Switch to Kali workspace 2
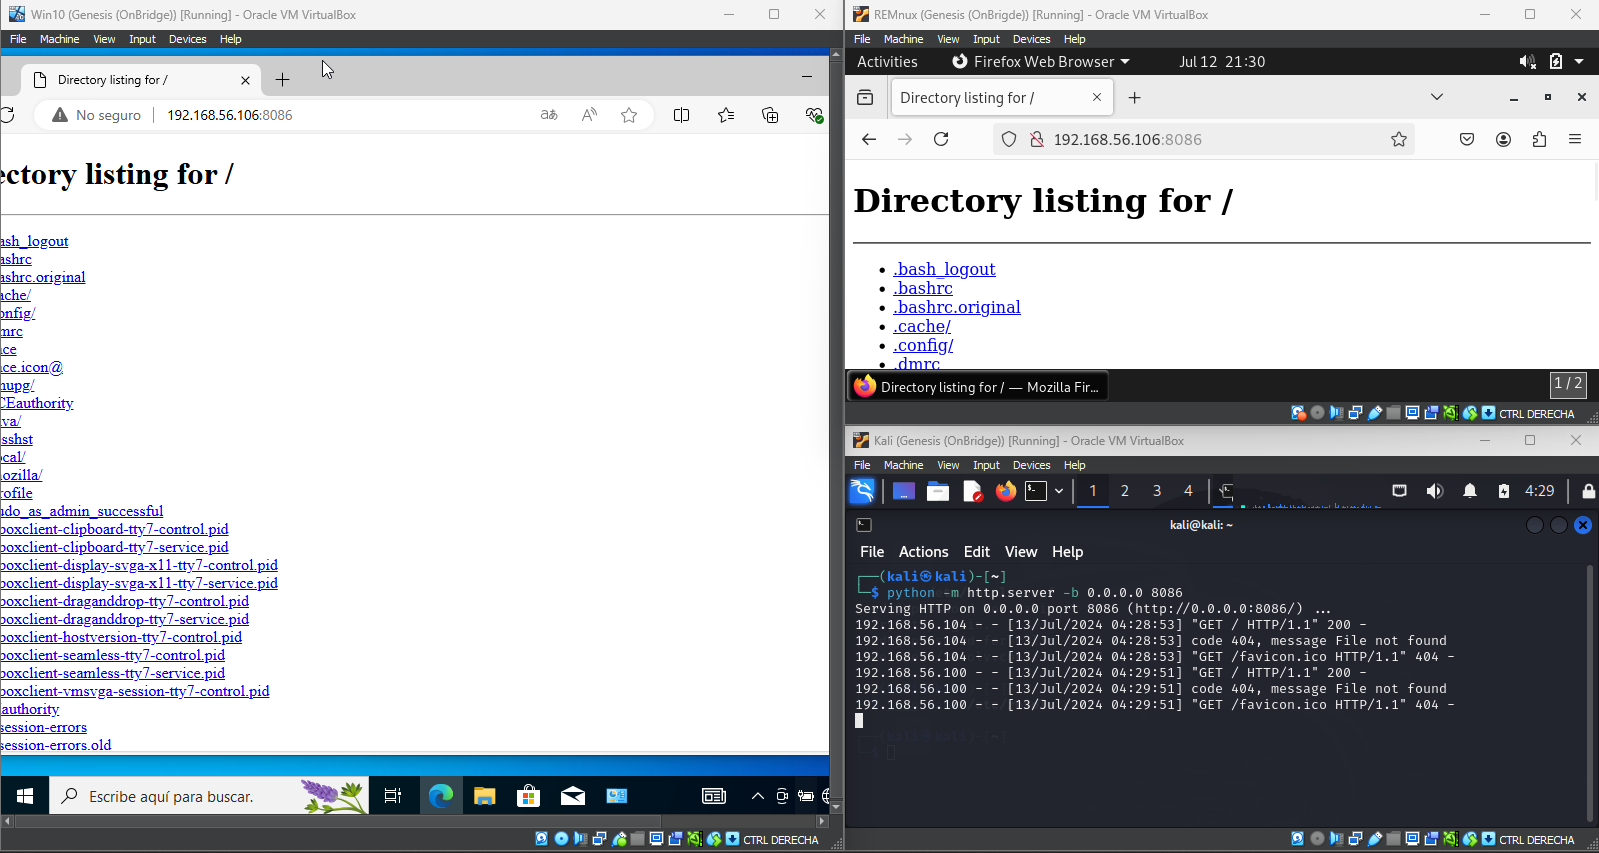The height and width of the screenshot is (853, 1599). pos(1125,491)
